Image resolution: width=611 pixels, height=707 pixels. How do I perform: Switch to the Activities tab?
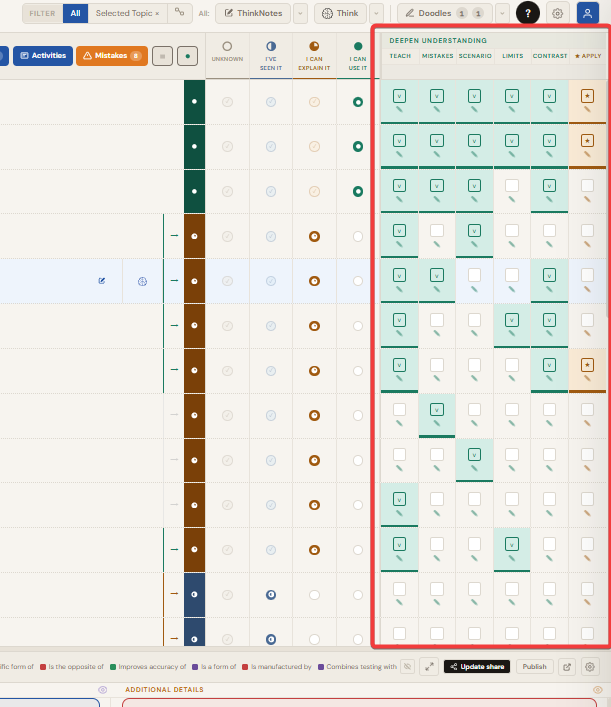[x=42, y=56]
